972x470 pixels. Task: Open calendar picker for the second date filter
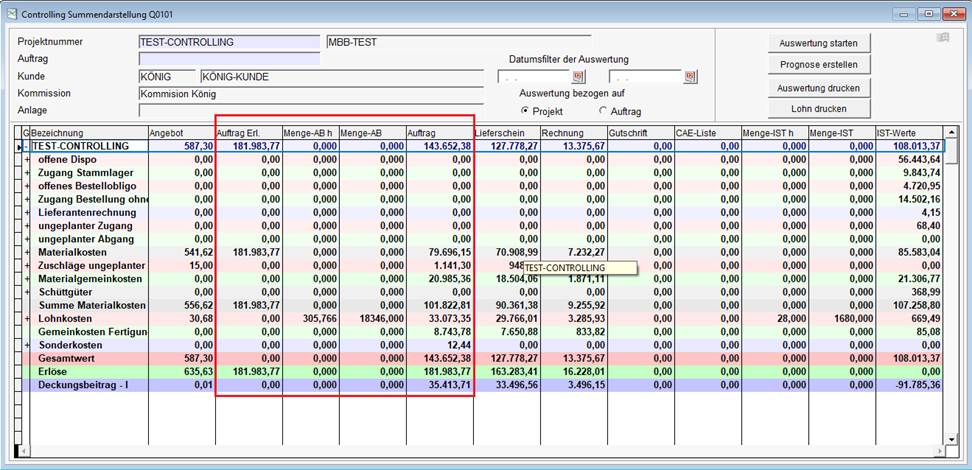click(x=689, y=77)
